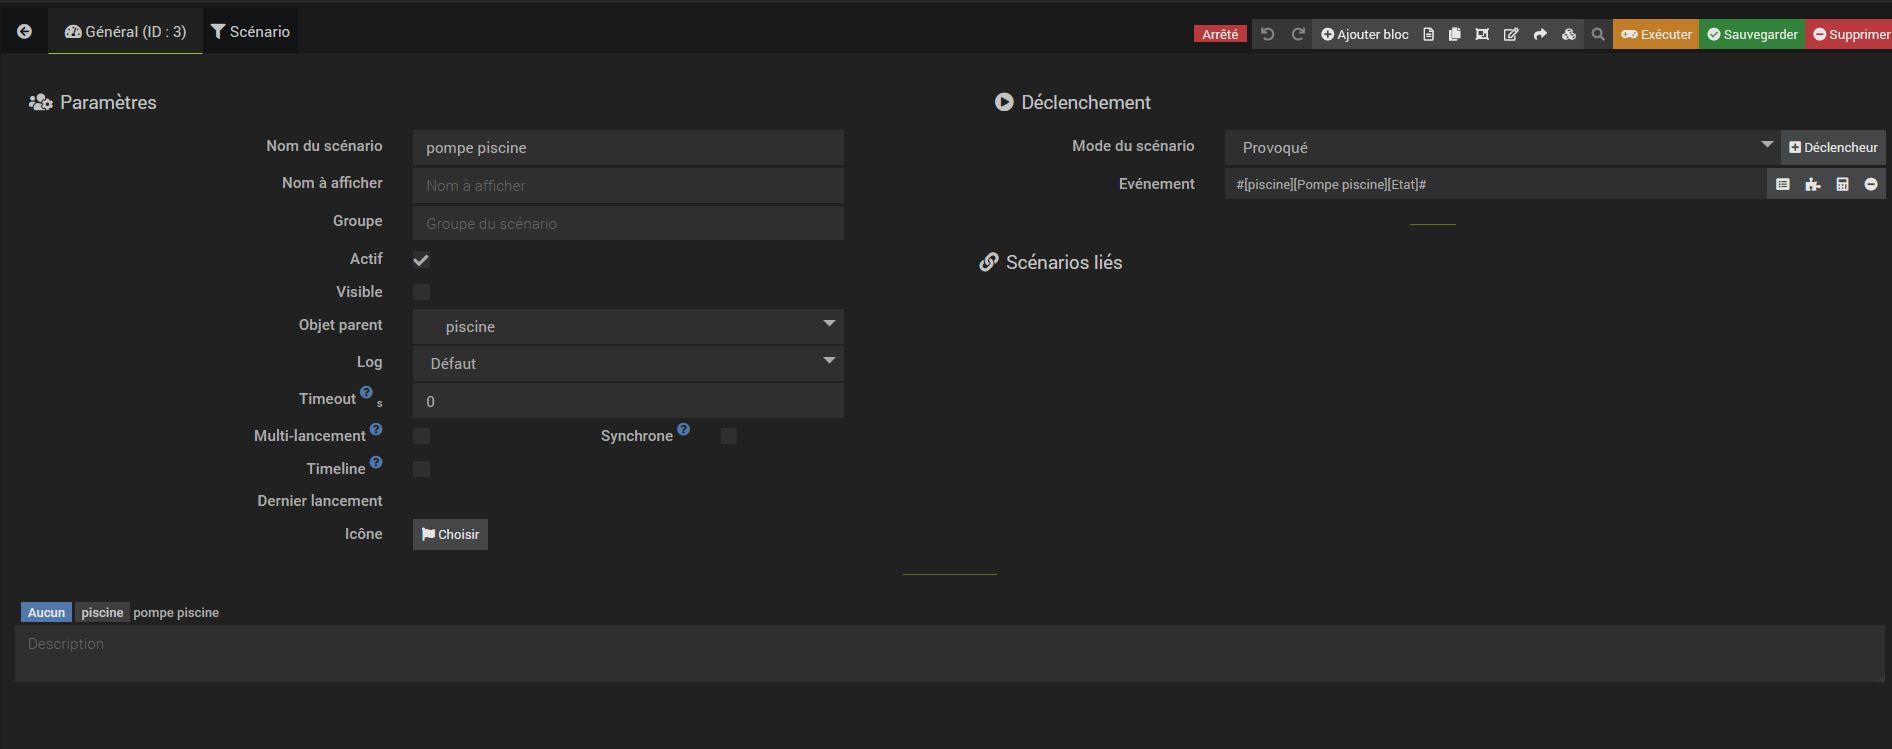Enable the Visible checkbox

(421, 292)
